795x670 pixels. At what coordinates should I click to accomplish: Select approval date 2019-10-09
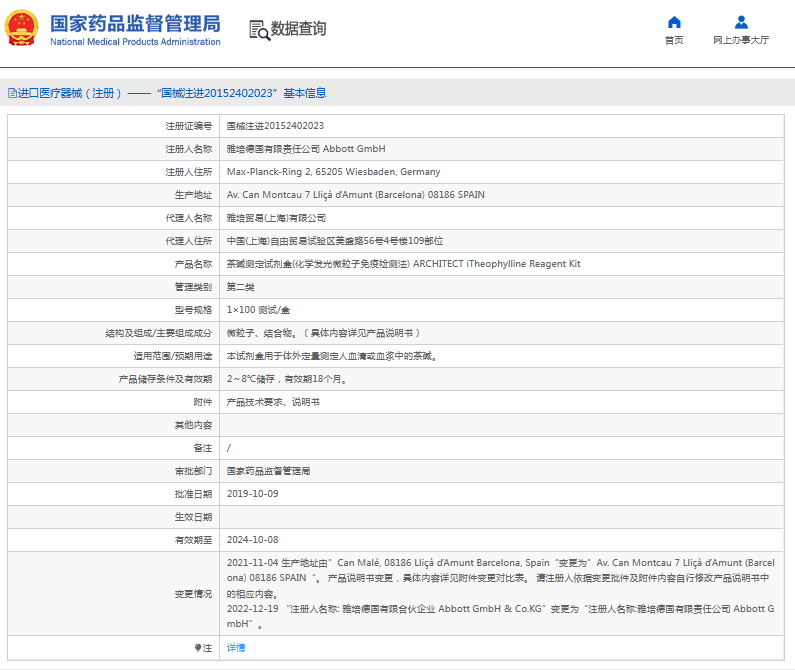click(x=252, y=494)
